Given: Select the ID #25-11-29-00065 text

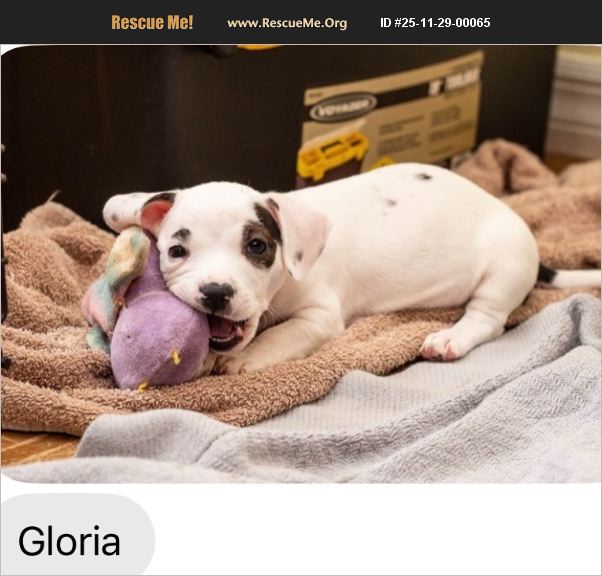Looking at the screenshot, I should pyautogui.click(x=435, y=23).
